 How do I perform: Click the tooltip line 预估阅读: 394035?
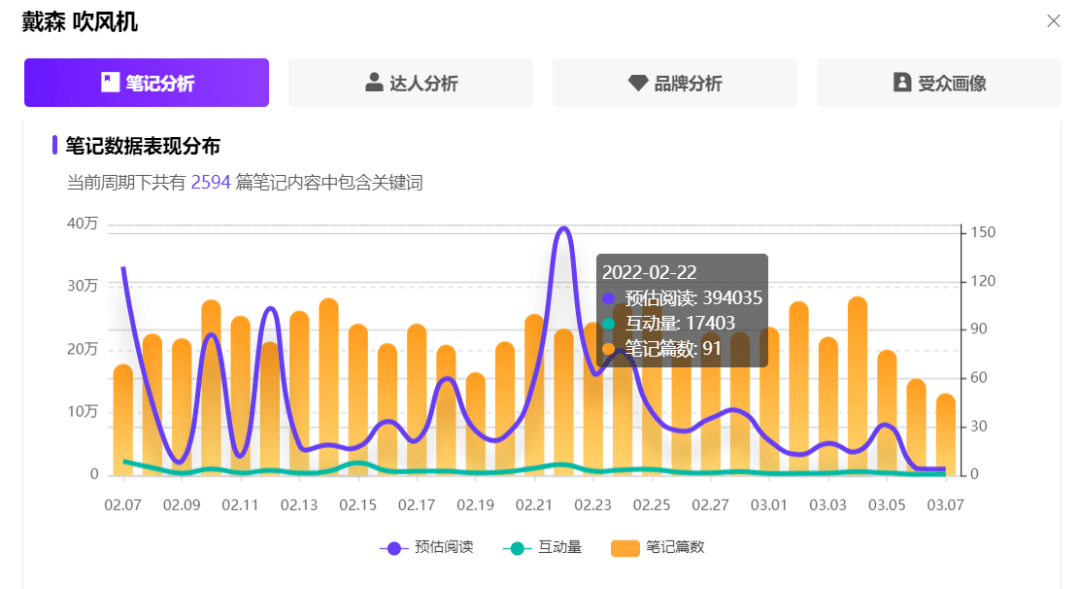[682, 298]
